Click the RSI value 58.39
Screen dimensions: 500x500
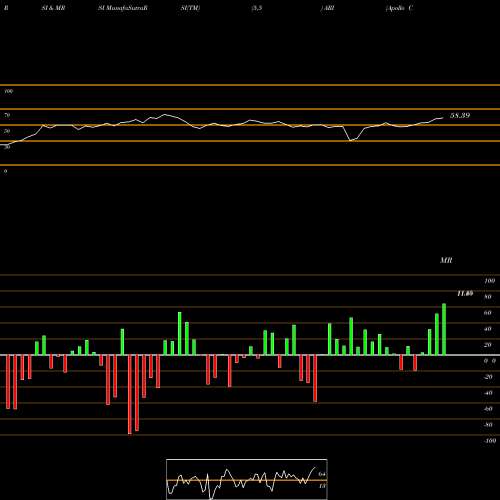(460, 115)
